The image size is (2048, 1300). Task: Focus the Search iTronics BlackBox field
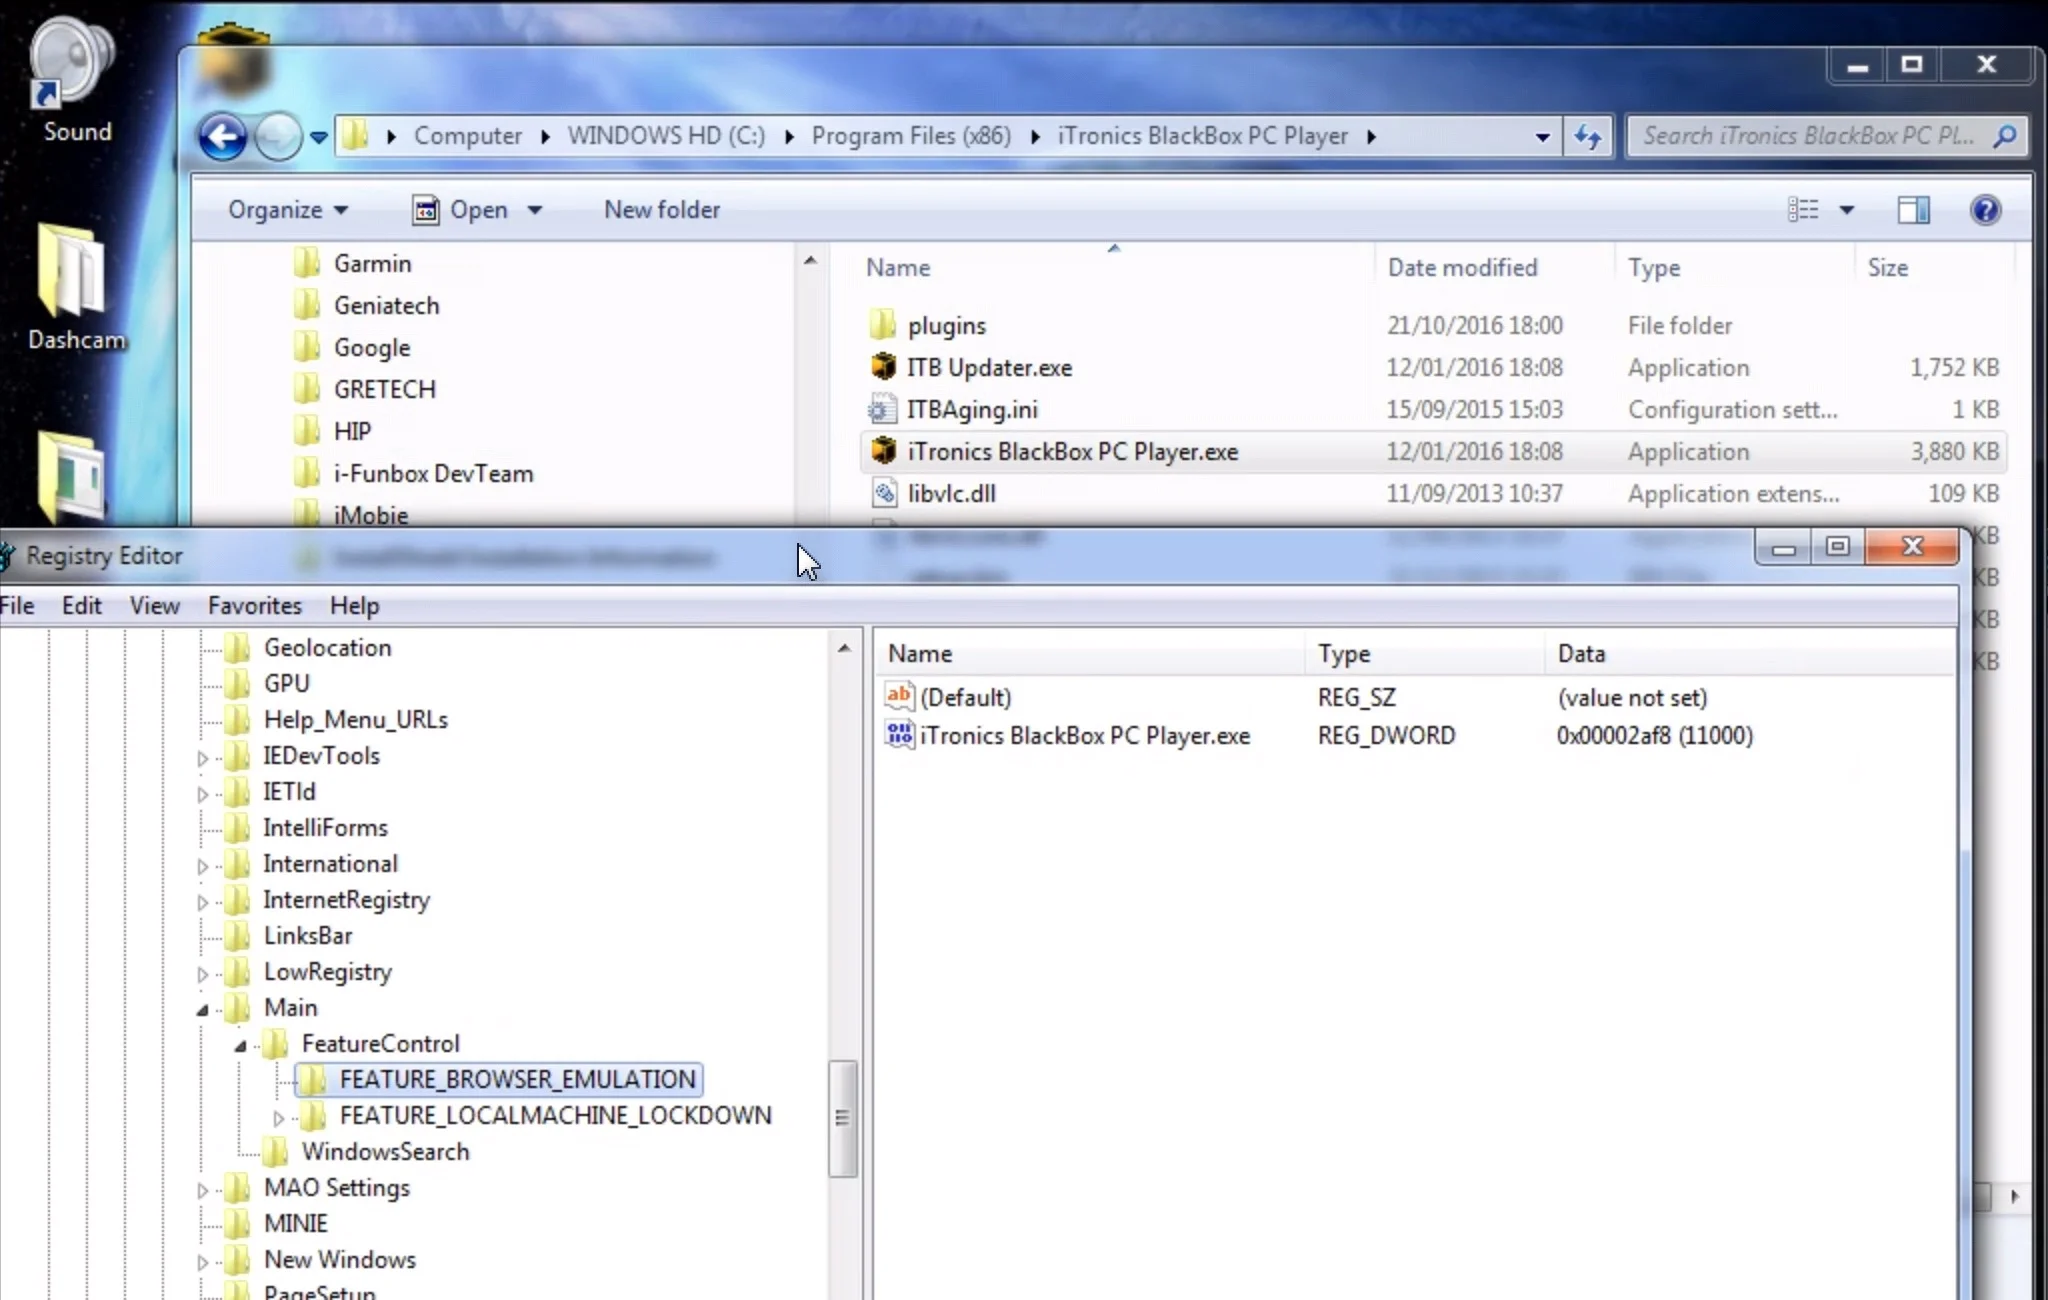[x=1810, y=136]
